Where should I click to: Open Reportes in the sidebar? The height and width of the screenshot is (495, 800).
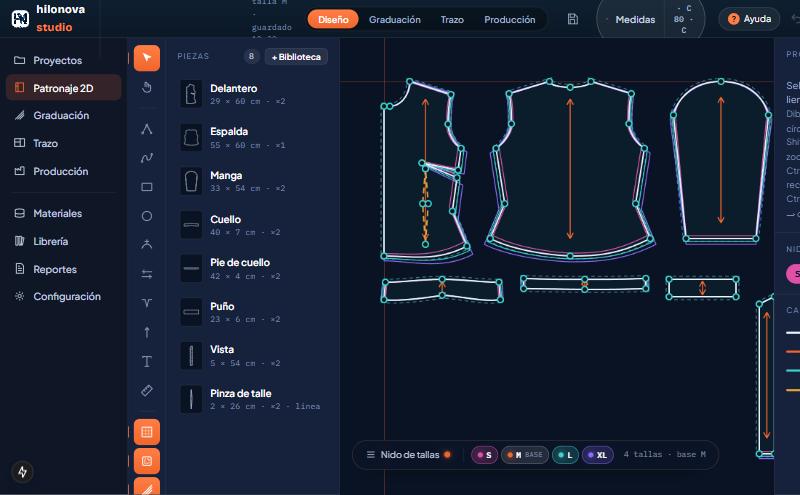63,269
